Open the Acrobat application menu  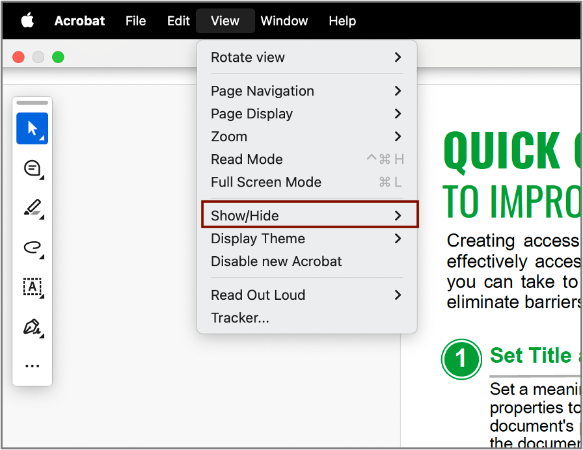(80, 21)
